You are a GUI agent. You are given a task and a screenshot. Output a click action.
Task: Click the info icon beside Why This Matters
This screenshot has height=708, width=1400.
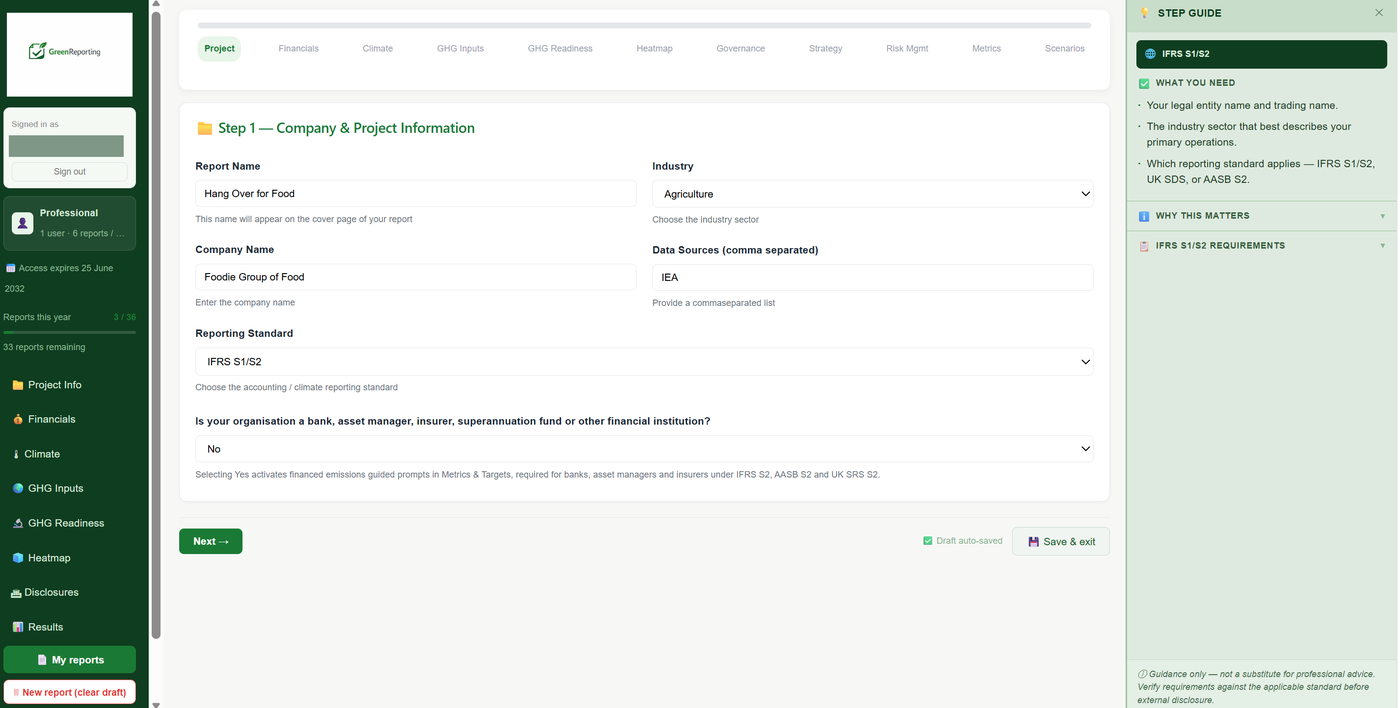[x=1144, y=216]
